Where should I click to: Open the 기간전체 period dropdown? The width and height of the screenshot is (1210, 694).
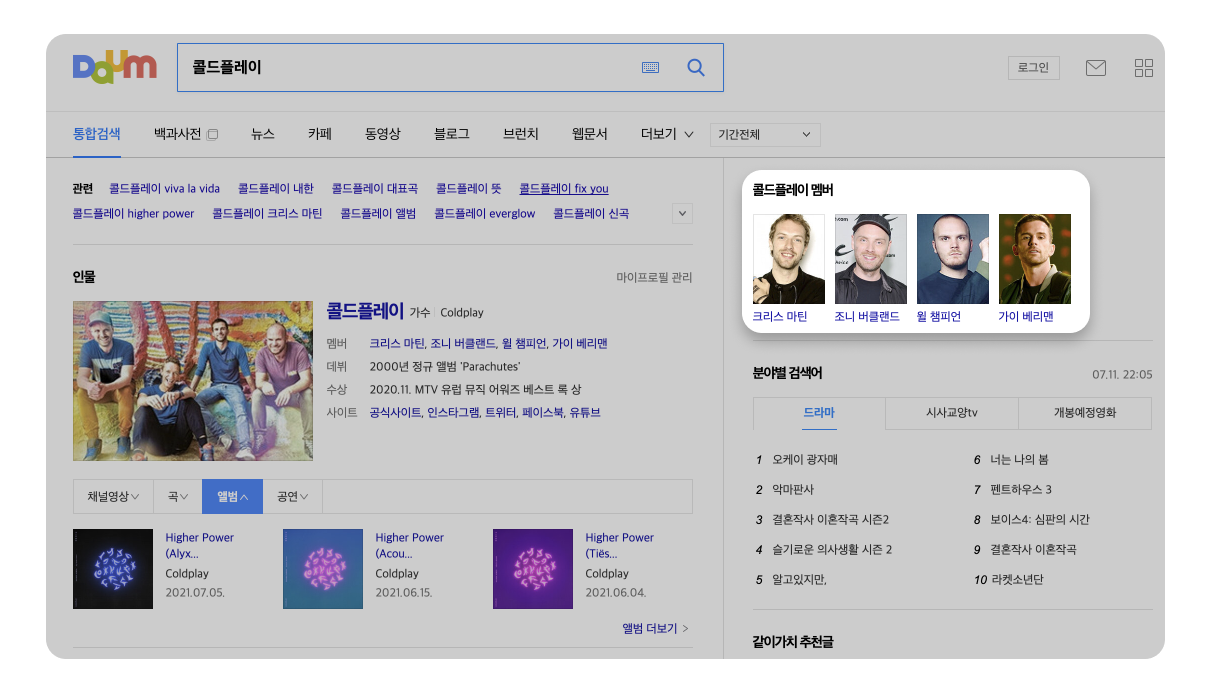(765, 134)
